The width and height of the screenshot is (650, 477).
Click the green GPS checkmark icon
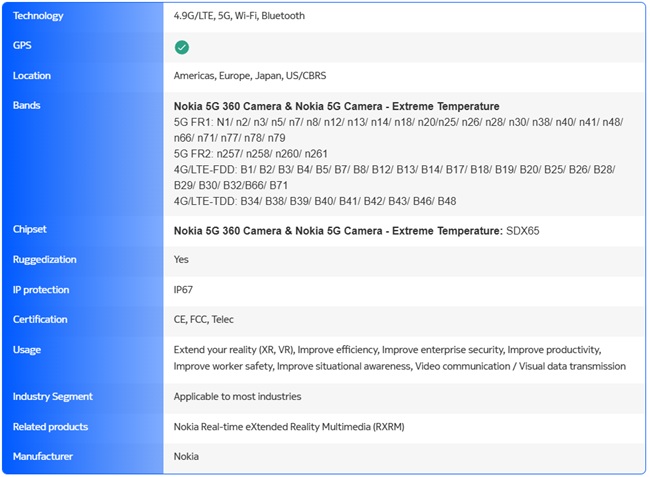coord(181,47)
